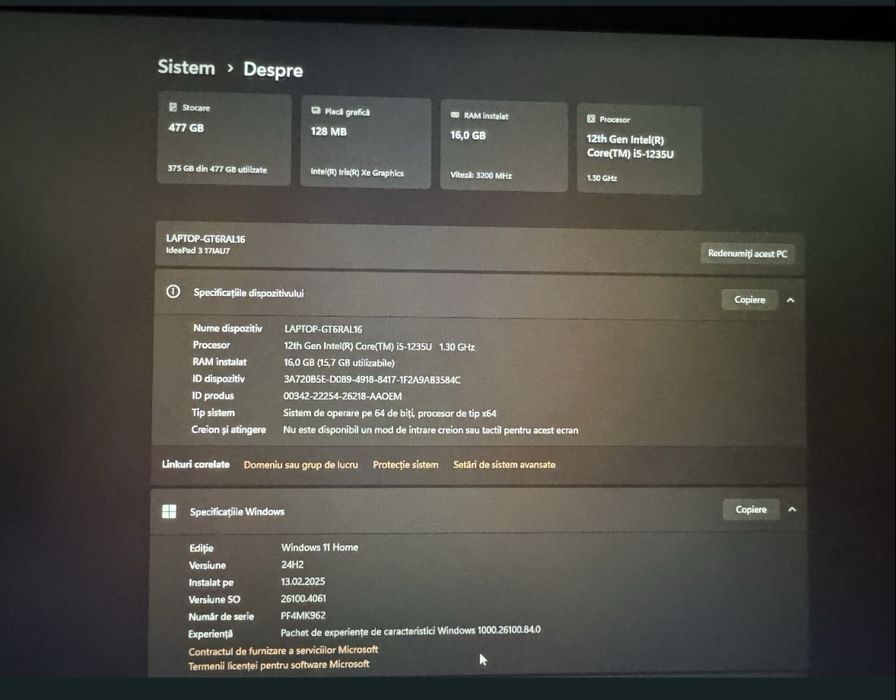
Task: Click Redenumiți acest PC button
Action: 747,253
